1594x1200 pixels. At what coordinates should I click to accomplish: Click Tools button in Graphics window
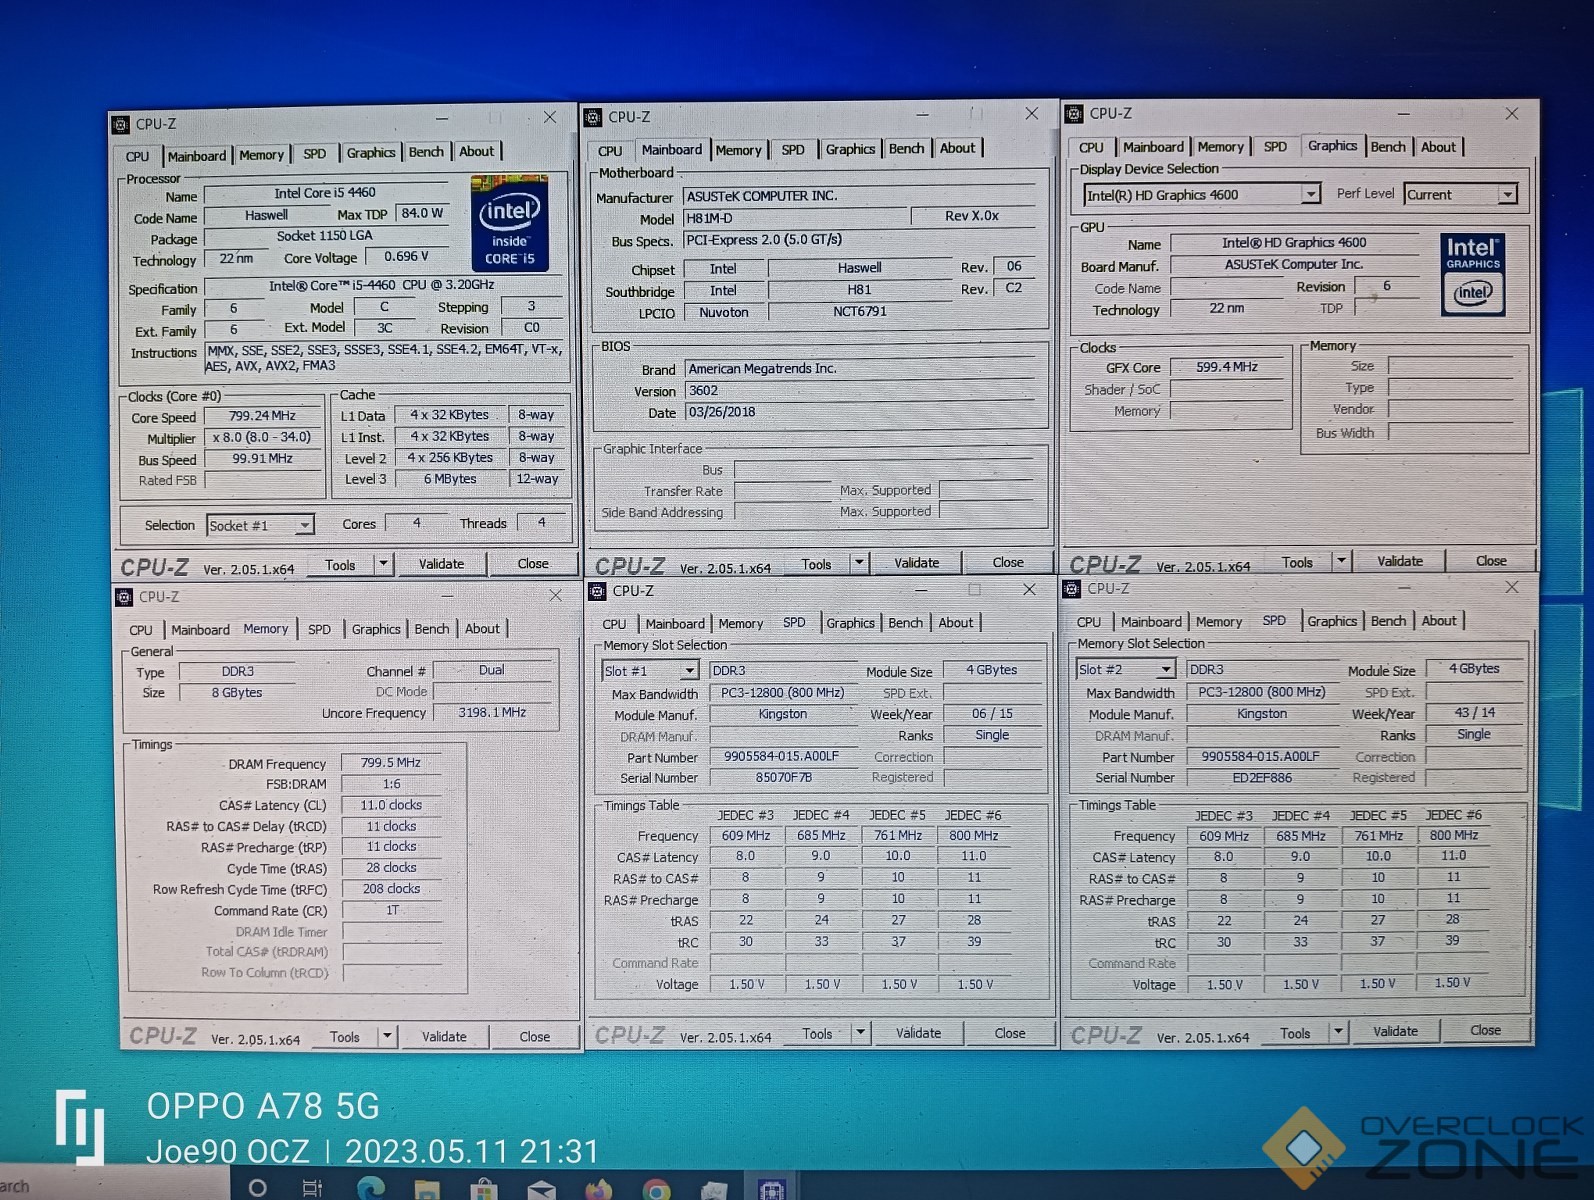[x=1297, y=563]
